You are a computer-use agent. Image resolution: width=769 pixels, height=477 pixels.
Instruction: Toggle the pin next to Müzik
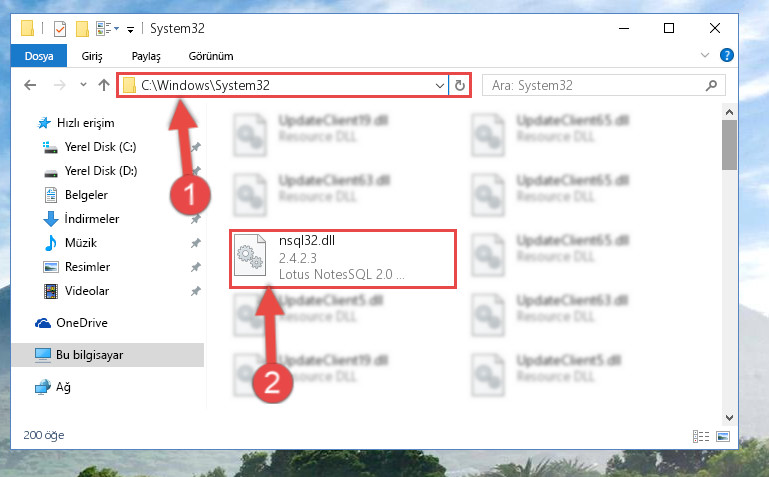(x=196, y=243)
